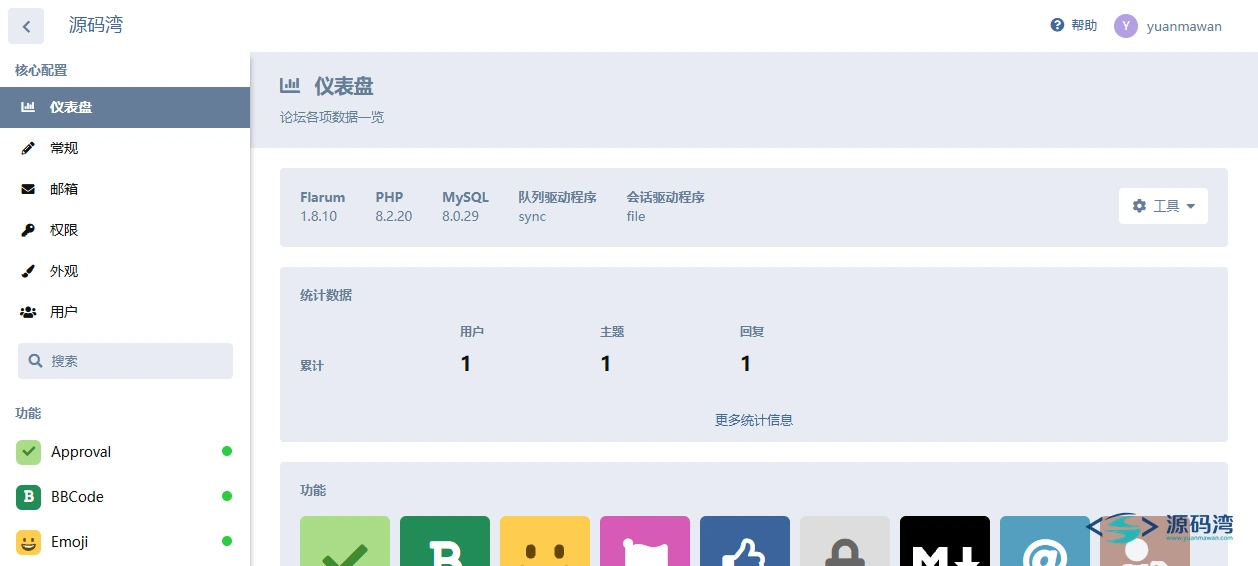Open the Approval extension in sidebar
The image size is (1258, 566).
[125, 452]
